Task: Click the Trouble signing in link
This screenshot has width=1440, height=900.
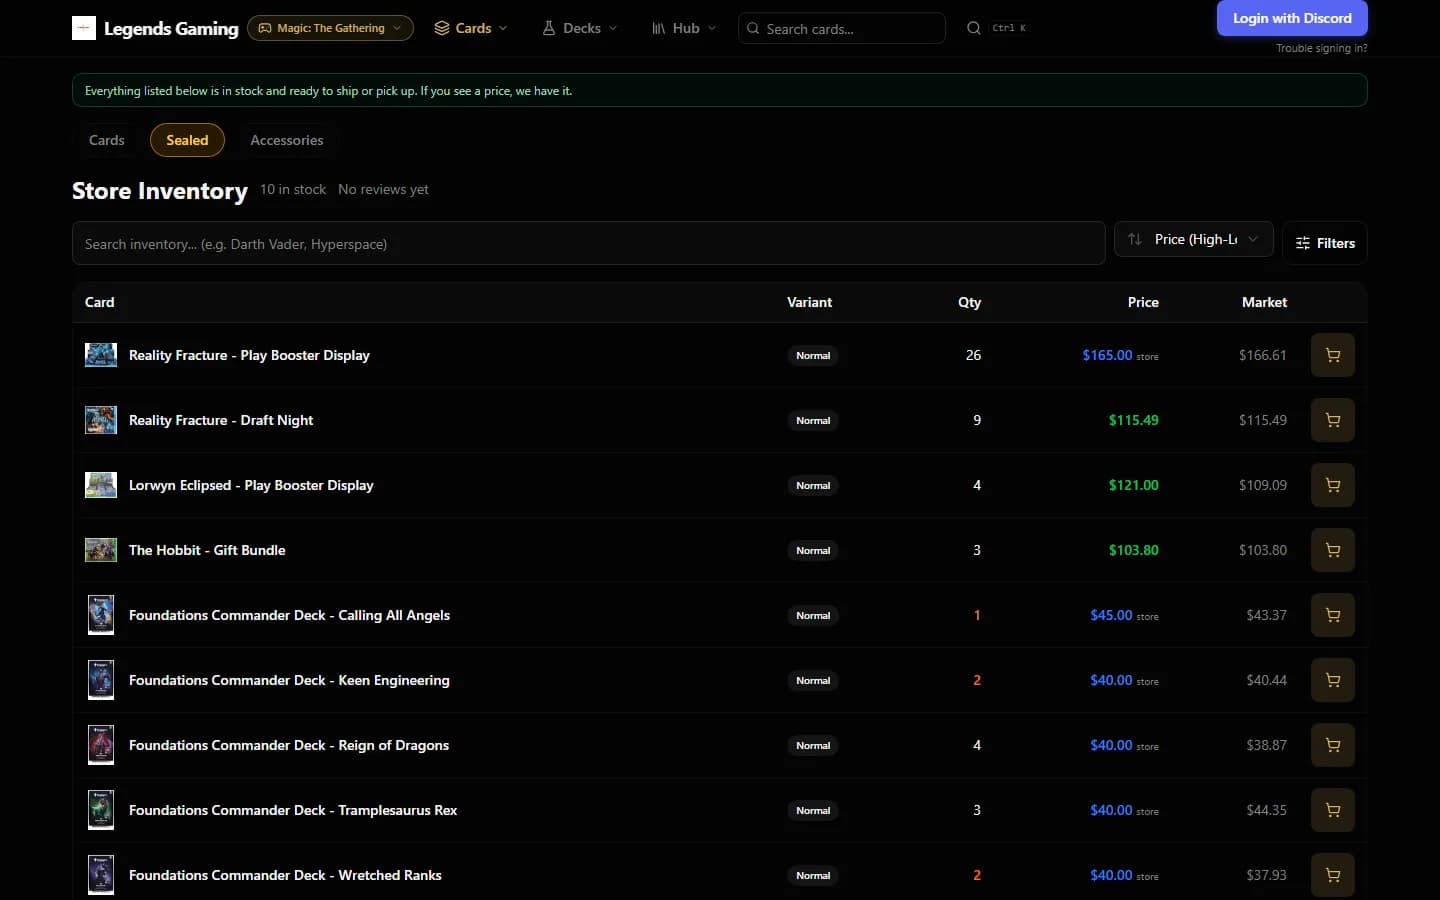Action: [x=1322, y=48]
